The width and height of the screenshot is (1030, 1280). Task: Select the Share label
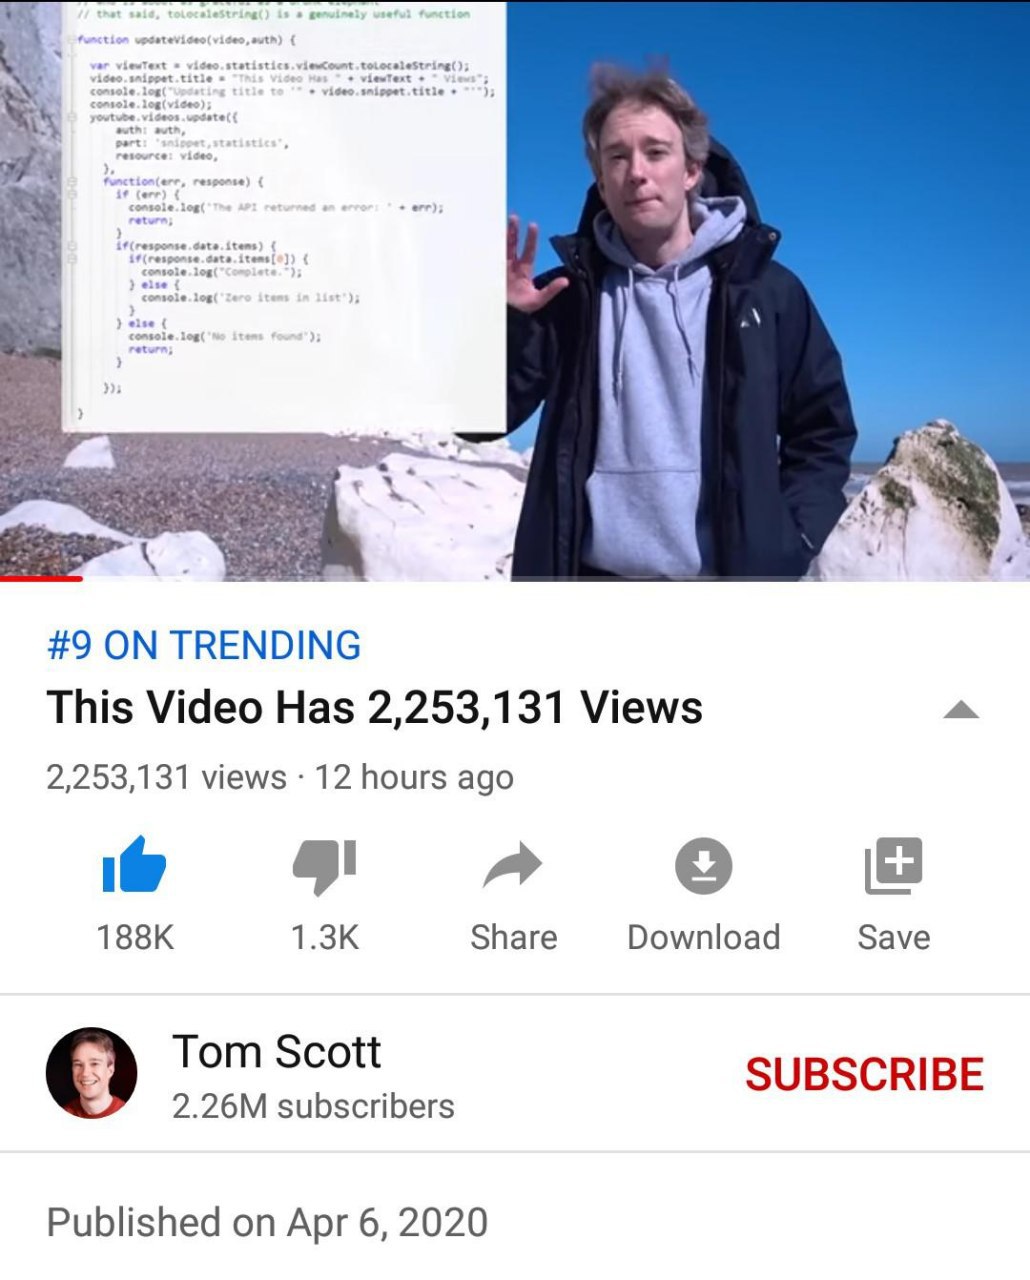[x=514, y=937]
